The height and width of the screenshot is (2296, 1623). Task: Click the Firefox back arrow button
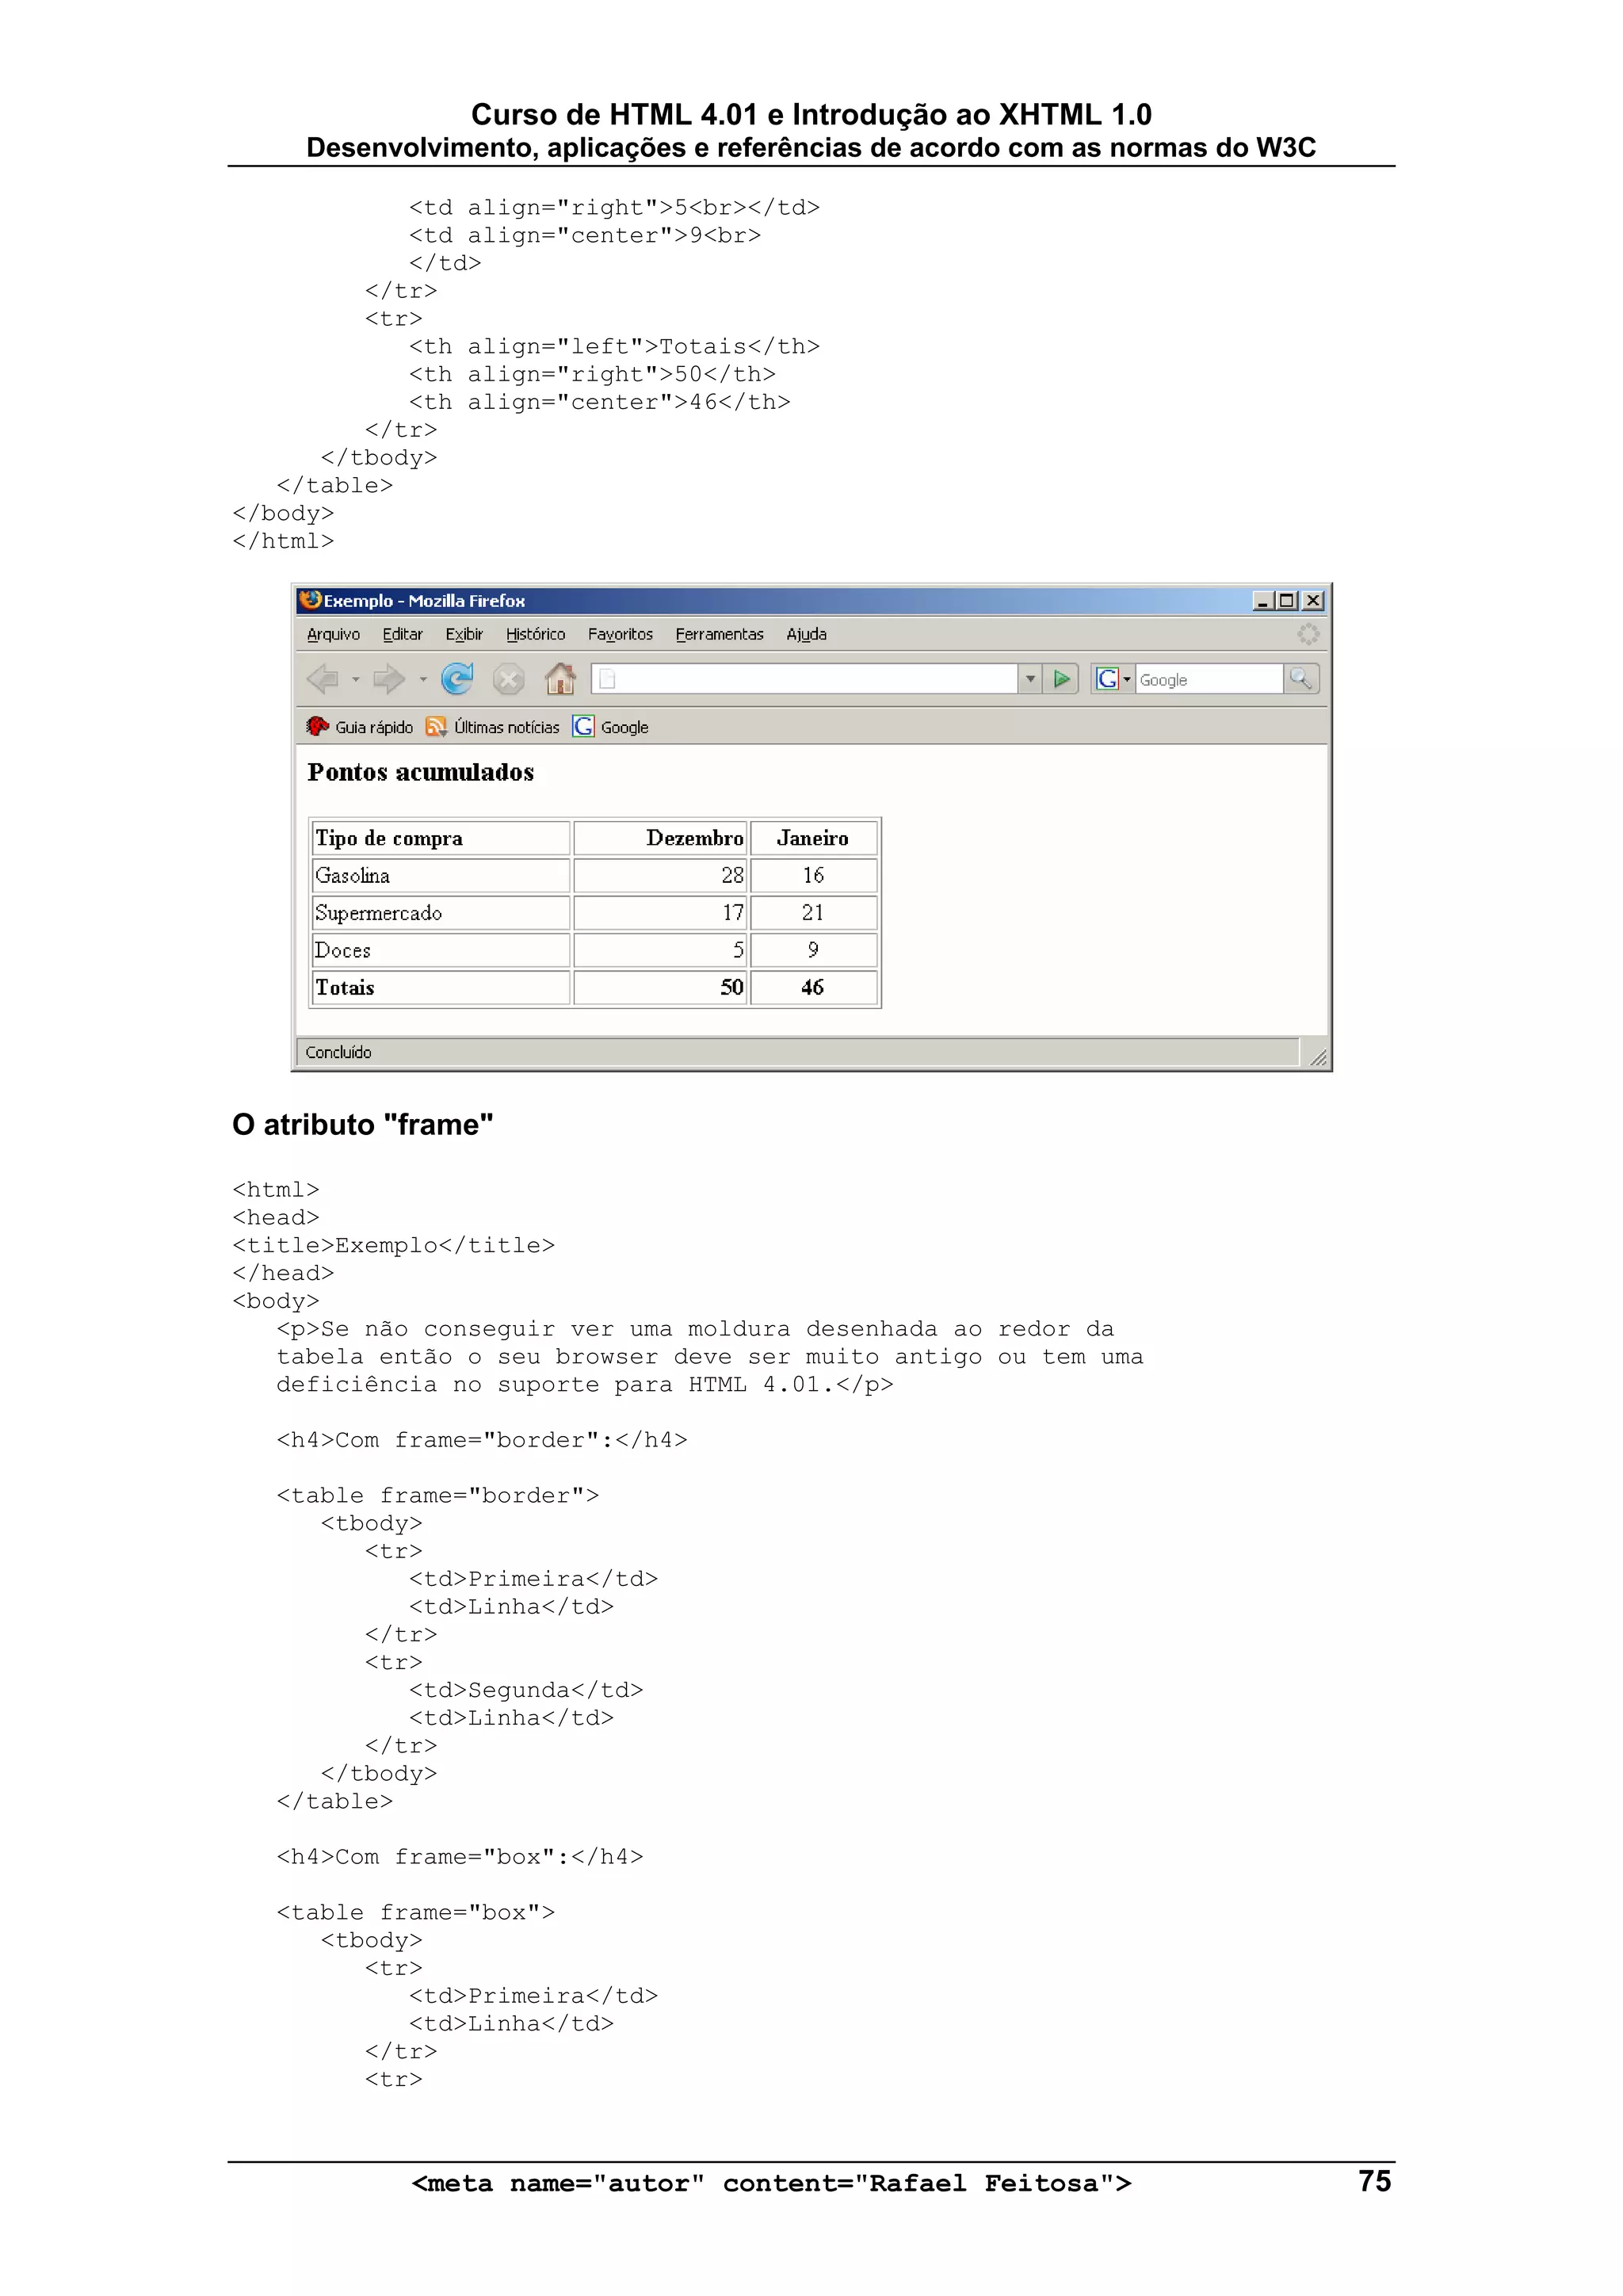click(323, 680)
